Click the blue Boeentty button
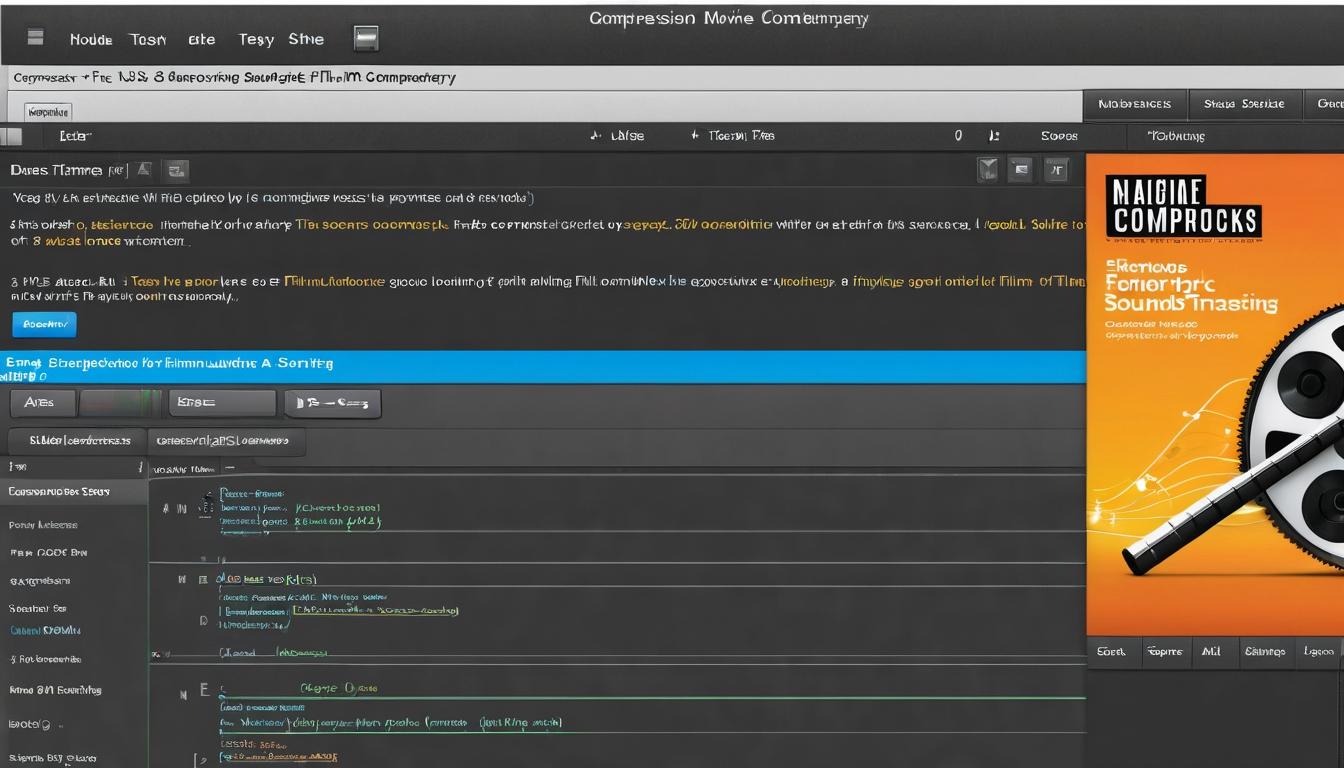1344x768 pixels. point(44,324)
